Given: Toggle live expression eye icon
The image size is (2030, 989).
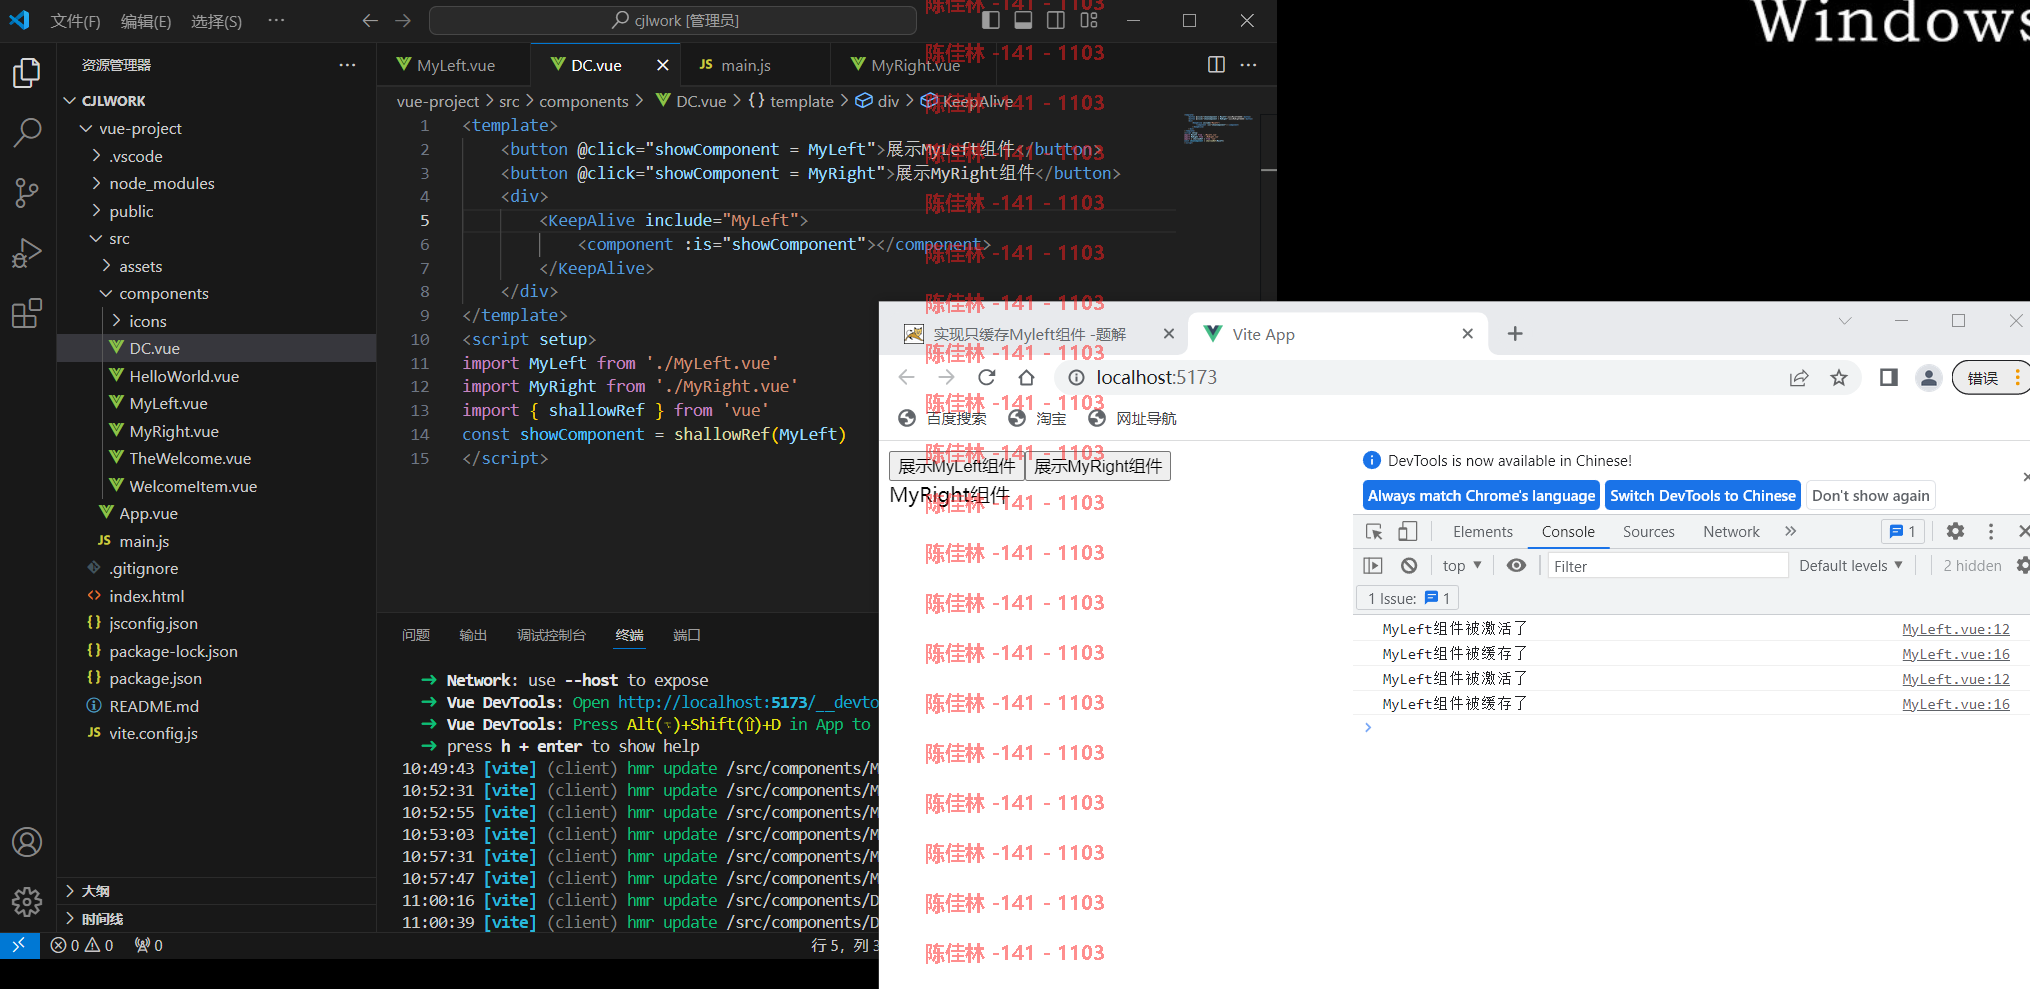Looking at the screenshot, I should (x=1517, y=566).
